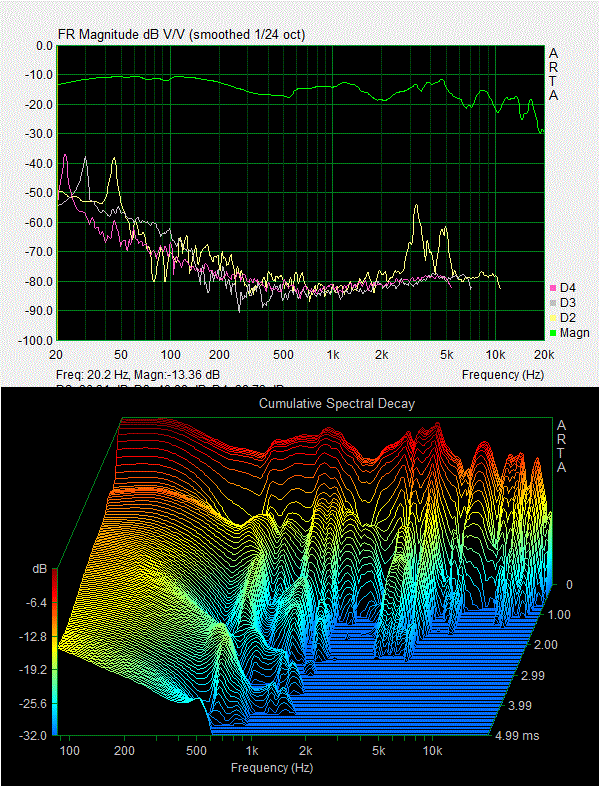Click the Magn legend label
Image resolution: width=599 pixels, height=786 pixels.
pos(575,333)
